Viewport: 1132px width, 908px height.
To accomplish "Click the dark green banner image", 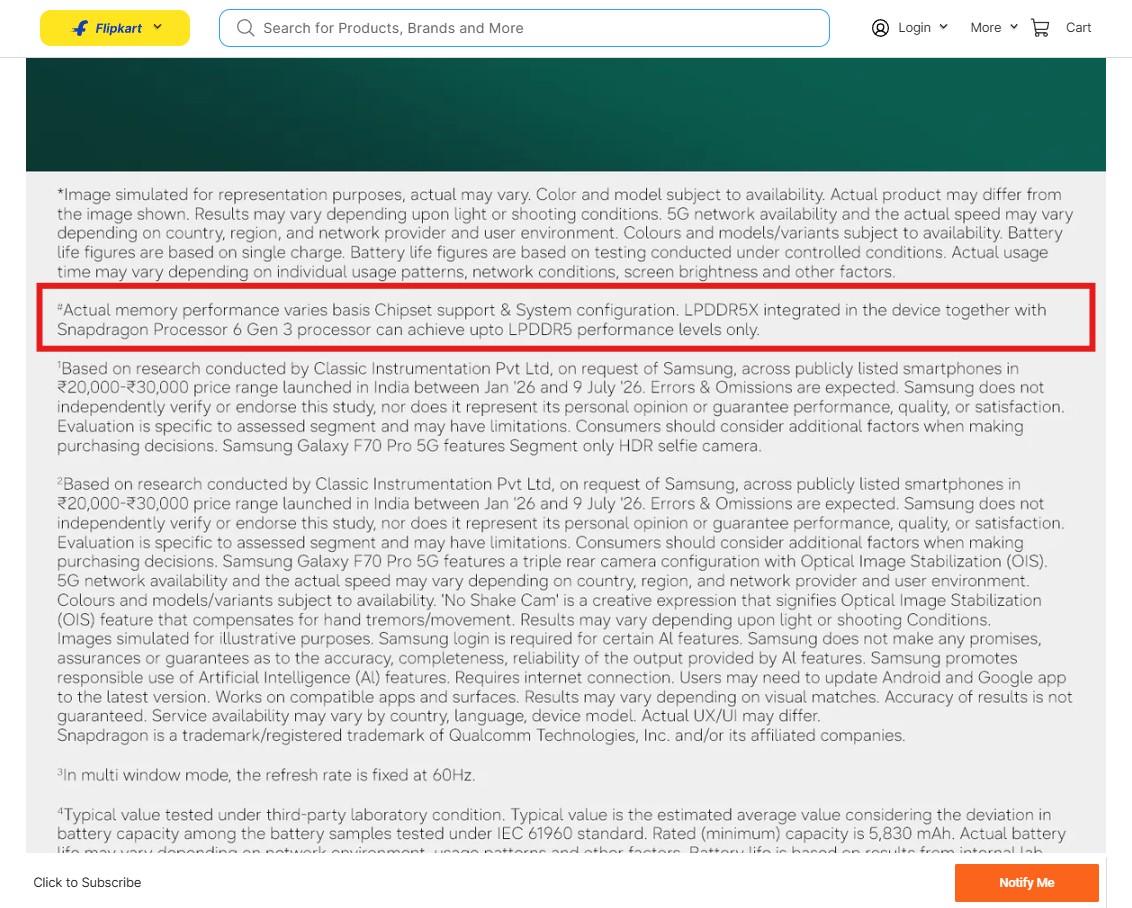I will pyautogui.click(x=566, y=115).
